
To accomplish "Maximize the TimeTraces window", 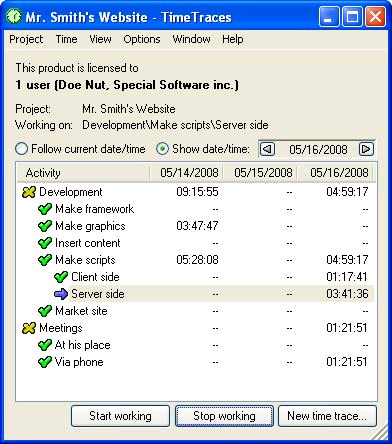I will point(352,17).
